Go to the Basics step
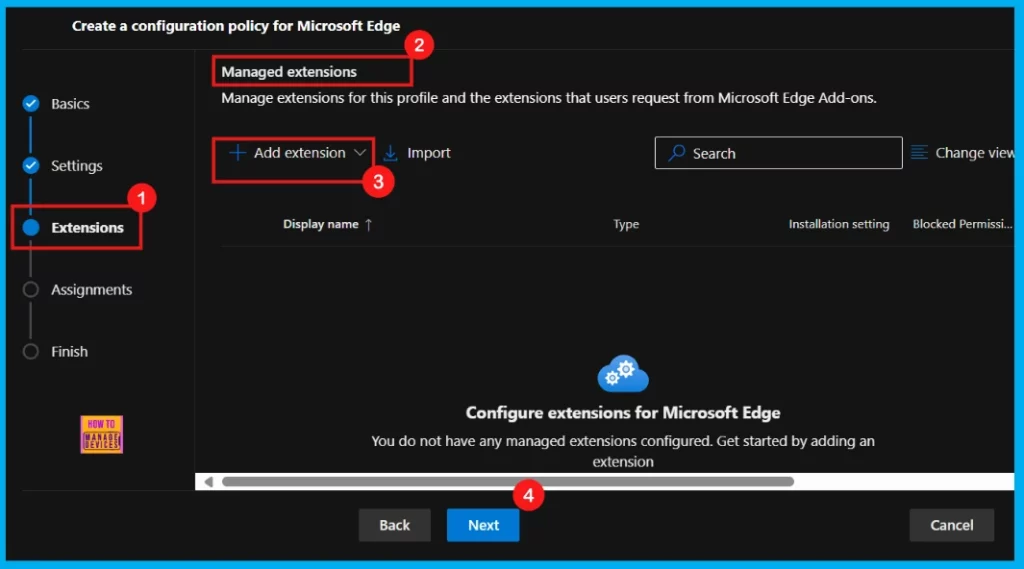Image resolution: width=1024 pixels, height=569 pixels. [x=70, y=104]
